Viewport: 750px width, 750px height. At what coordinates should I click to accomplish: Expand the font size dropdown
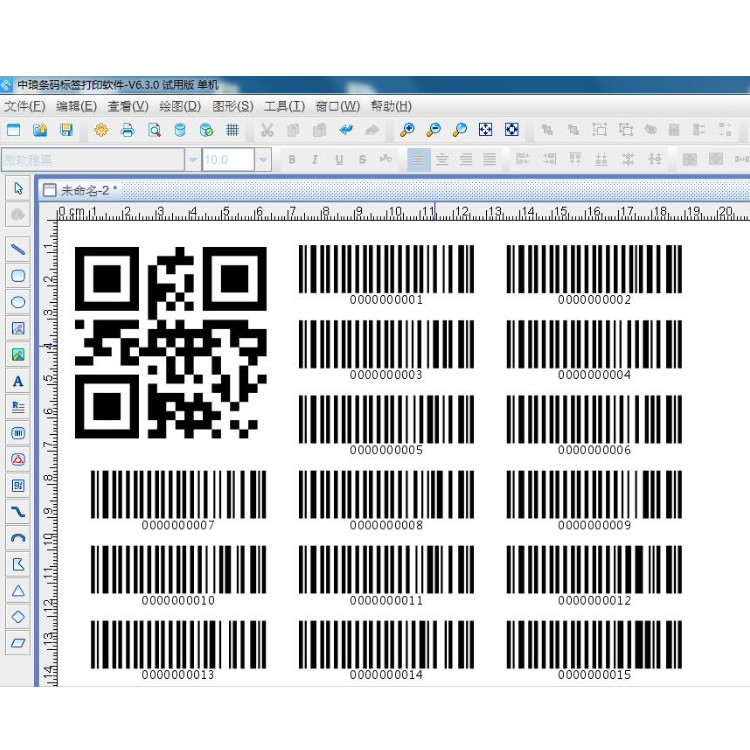[263, 160]
